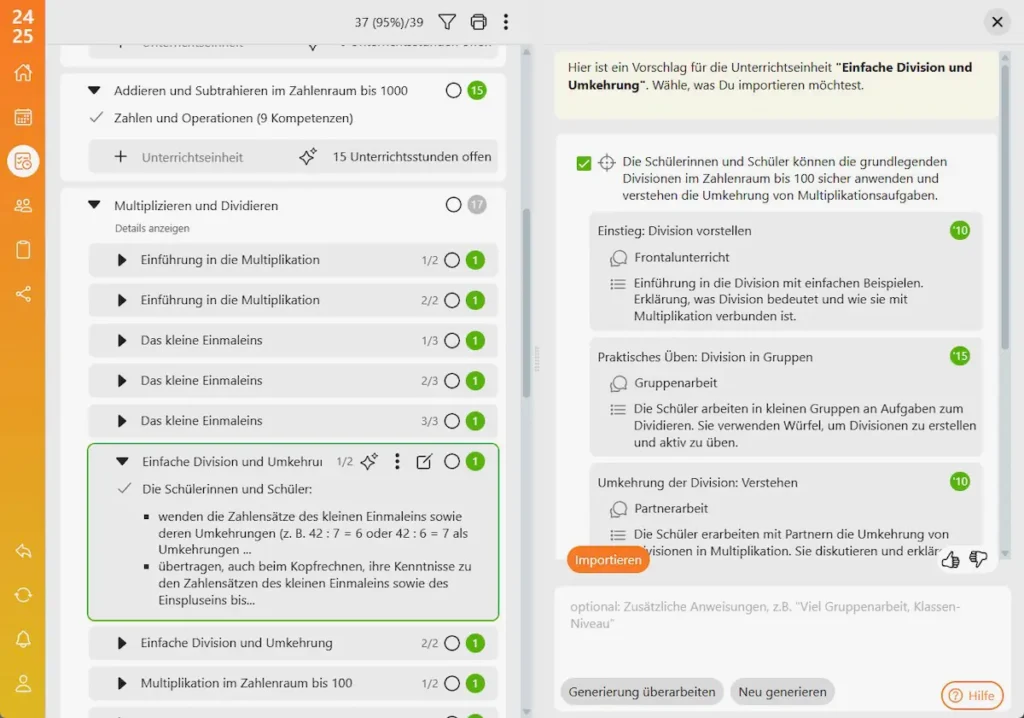Toggle circle for Einführung Multiplikation 2/2
The width and height of the screenshot is (1024, 718).
click(x=452, y=301)
